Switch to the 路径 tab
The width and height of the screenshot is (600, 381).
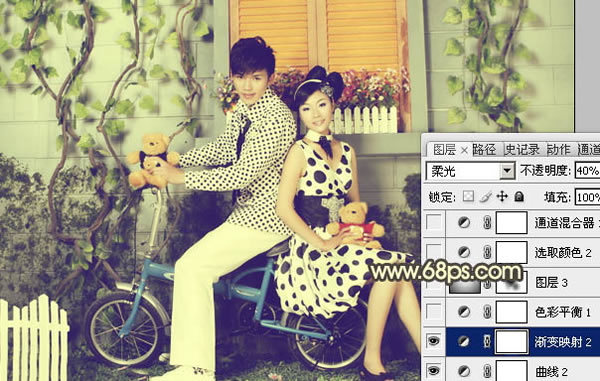coord(484,150)
